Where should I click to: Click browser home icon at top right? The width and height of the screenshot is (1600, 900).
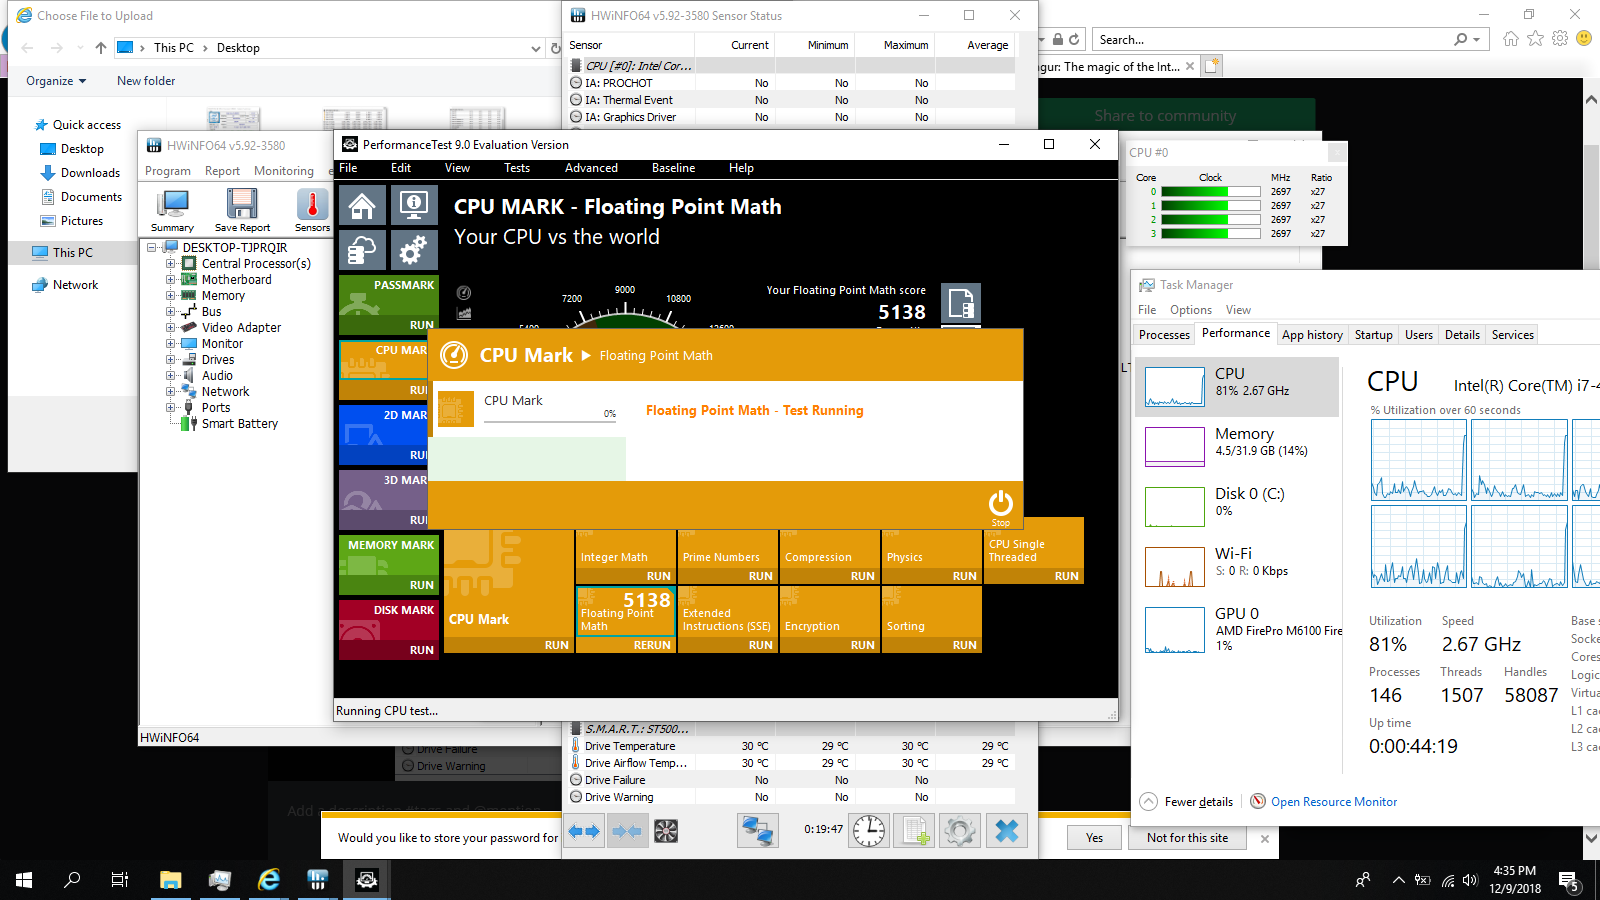(1510, 39)
